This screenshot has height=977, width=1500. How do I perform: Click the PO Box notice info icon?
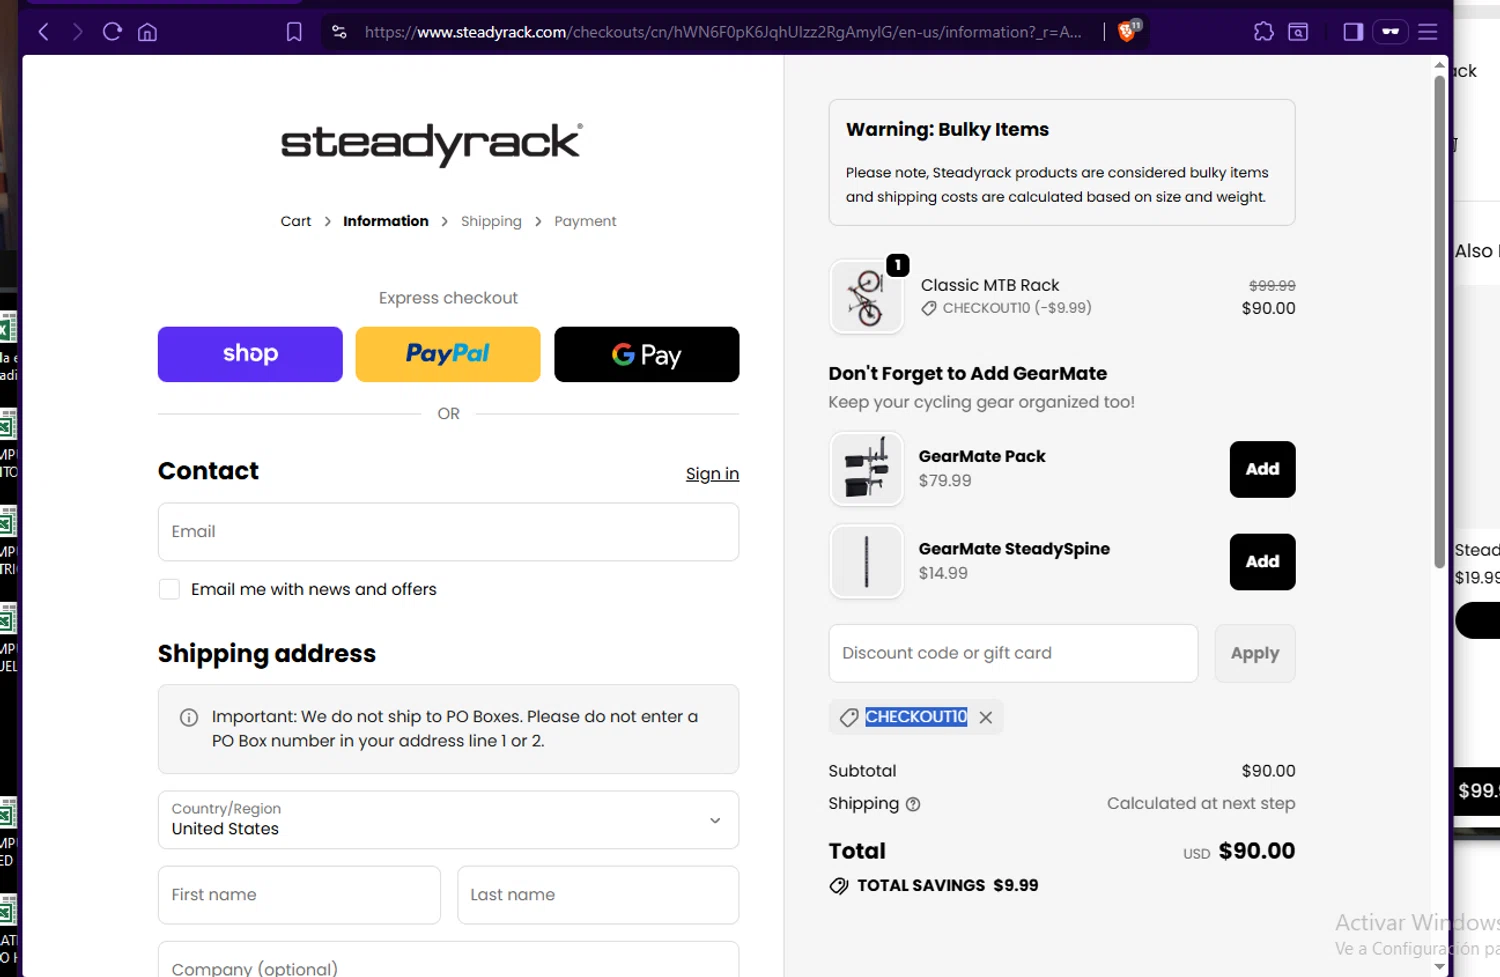tap(189, 717)
